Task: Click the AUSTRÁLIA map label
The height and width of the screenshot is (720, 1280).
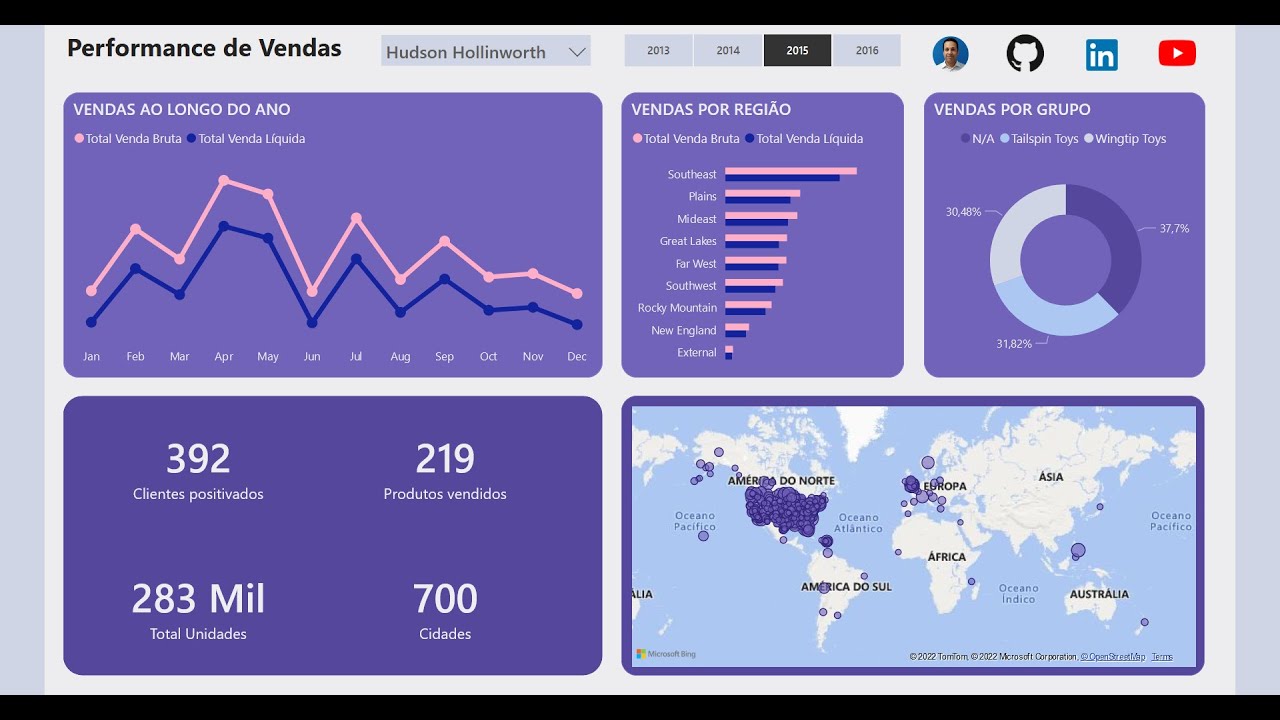Action: [x=1099, y=594]
